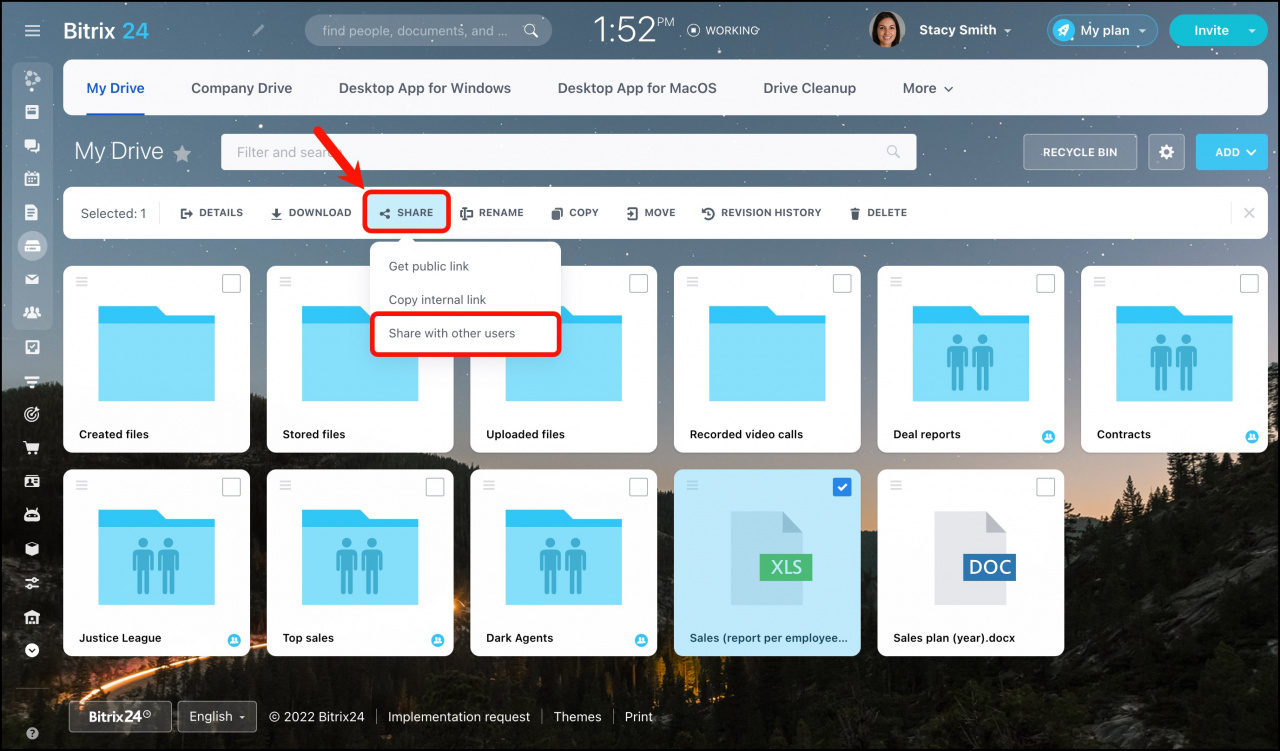Tick checkbox on Sales plan (year).docx
The height and width of the screenshot is (751, 1280).
1045,487
